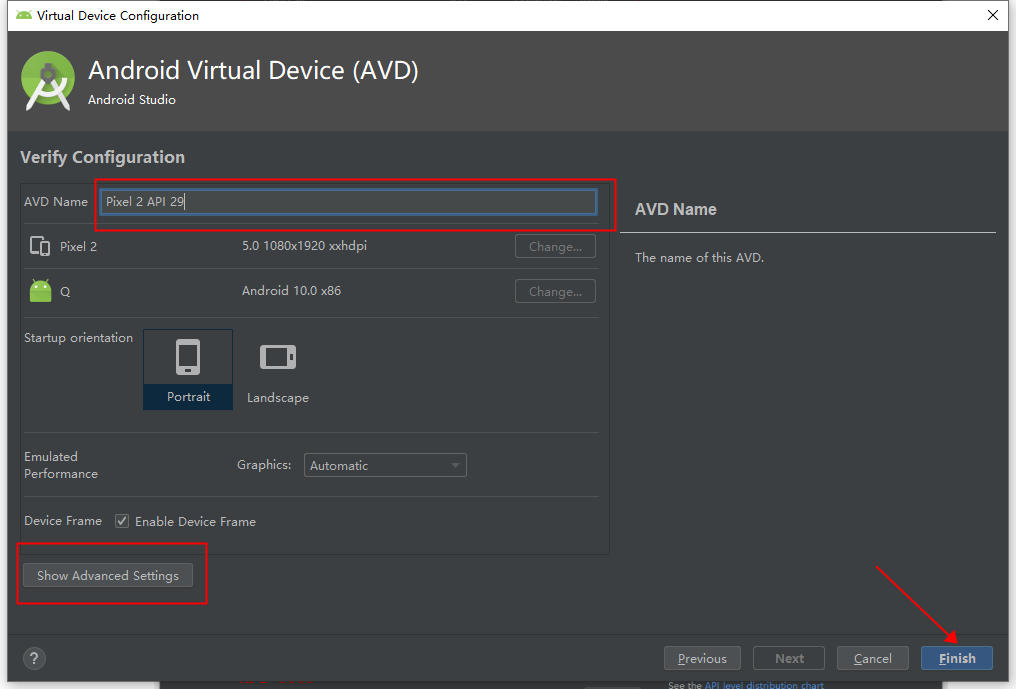The width and height of the screenshot is (1016, 689).
Task: Click the 'Device Frame' label
Action: (63, 520)
